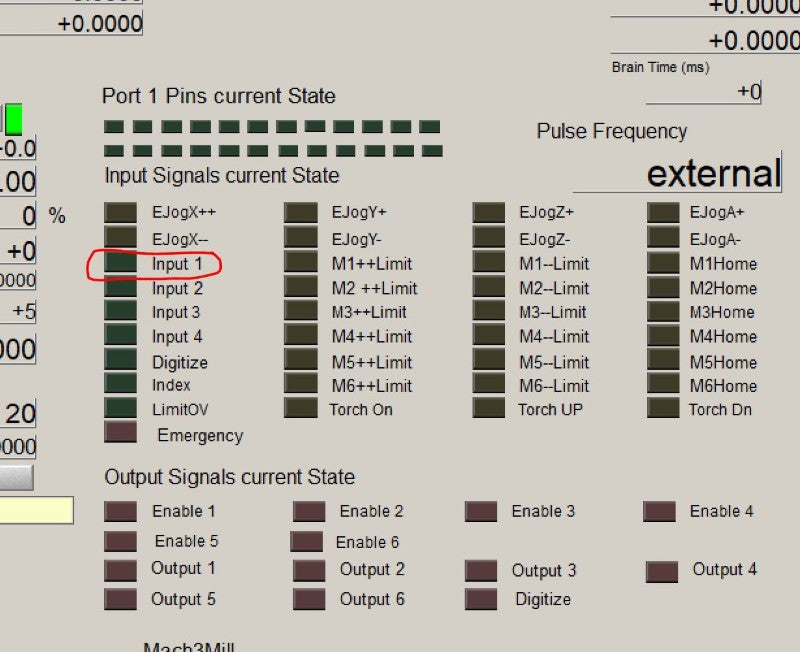Image resolution: width=800 pixels, height=652 pixels.
Task: Click the Output 4 signal LED
Action: 662,571
